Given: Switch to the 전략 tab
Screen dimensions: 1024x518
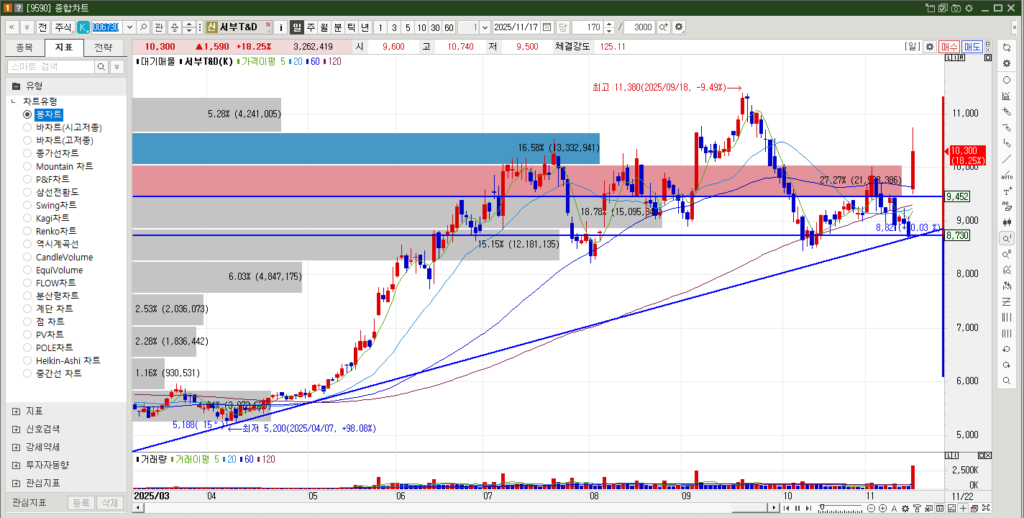Looking at the screenshot, I should tap(103, 47).
